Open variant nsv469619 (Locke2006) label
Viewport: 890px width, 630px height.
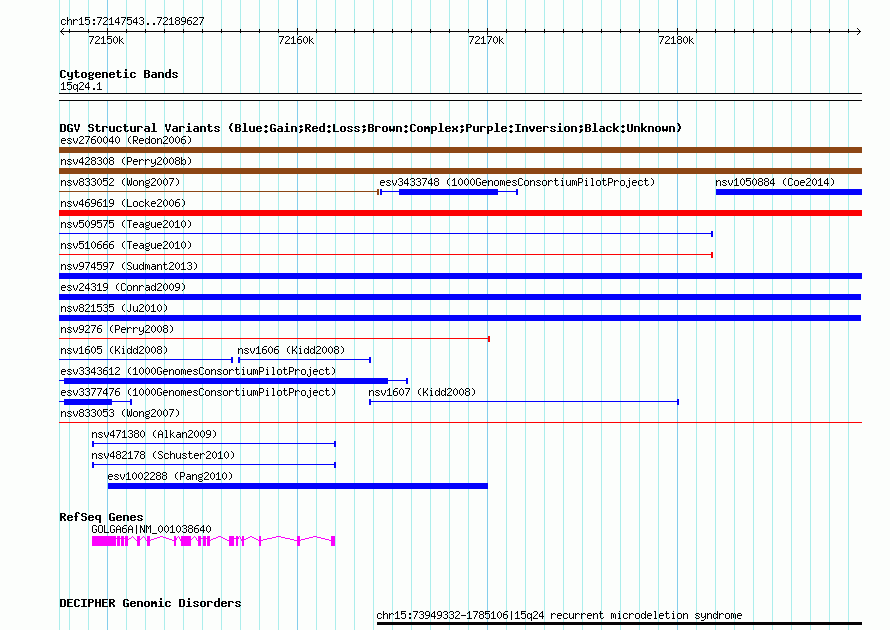123,203
